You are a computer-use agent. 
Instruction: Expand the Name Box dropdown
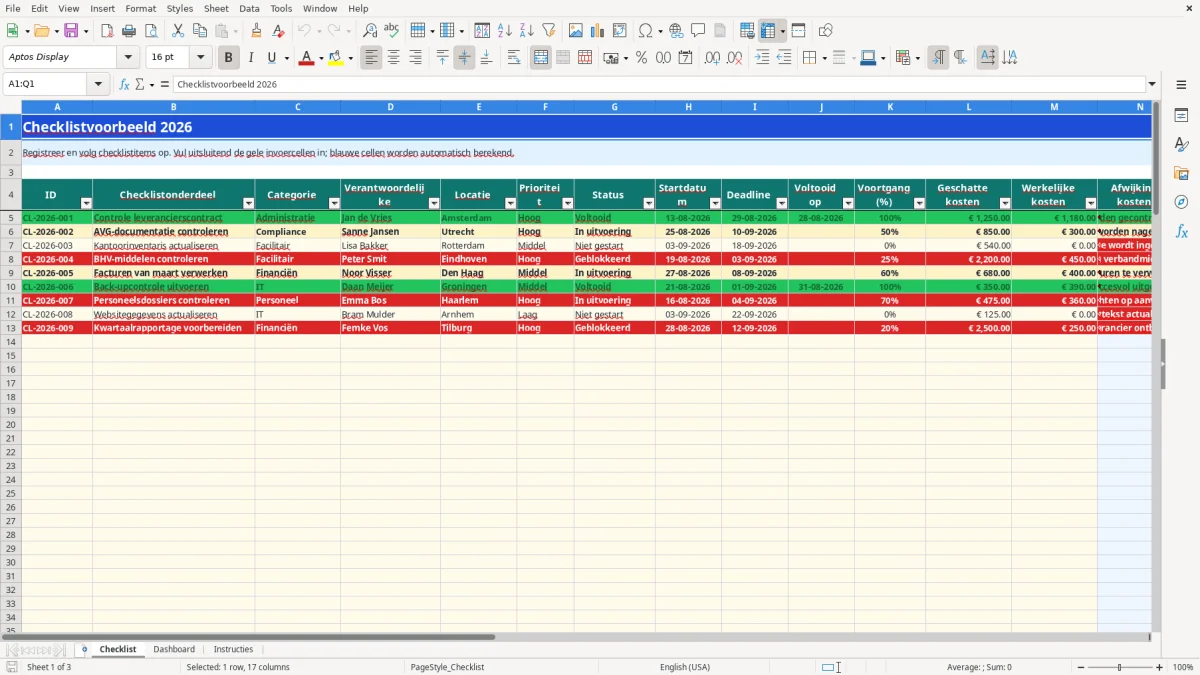click(x=100, y=84)
